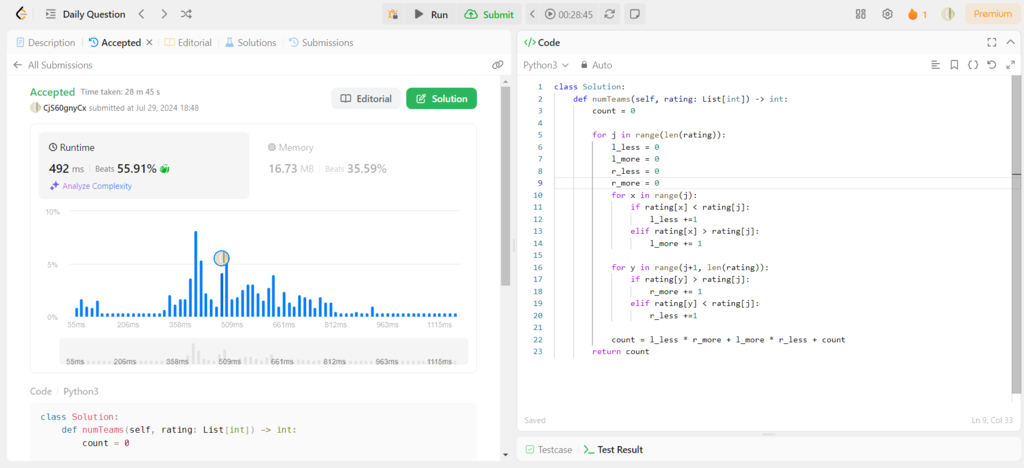Click the curly braces icon

(973, 65)
